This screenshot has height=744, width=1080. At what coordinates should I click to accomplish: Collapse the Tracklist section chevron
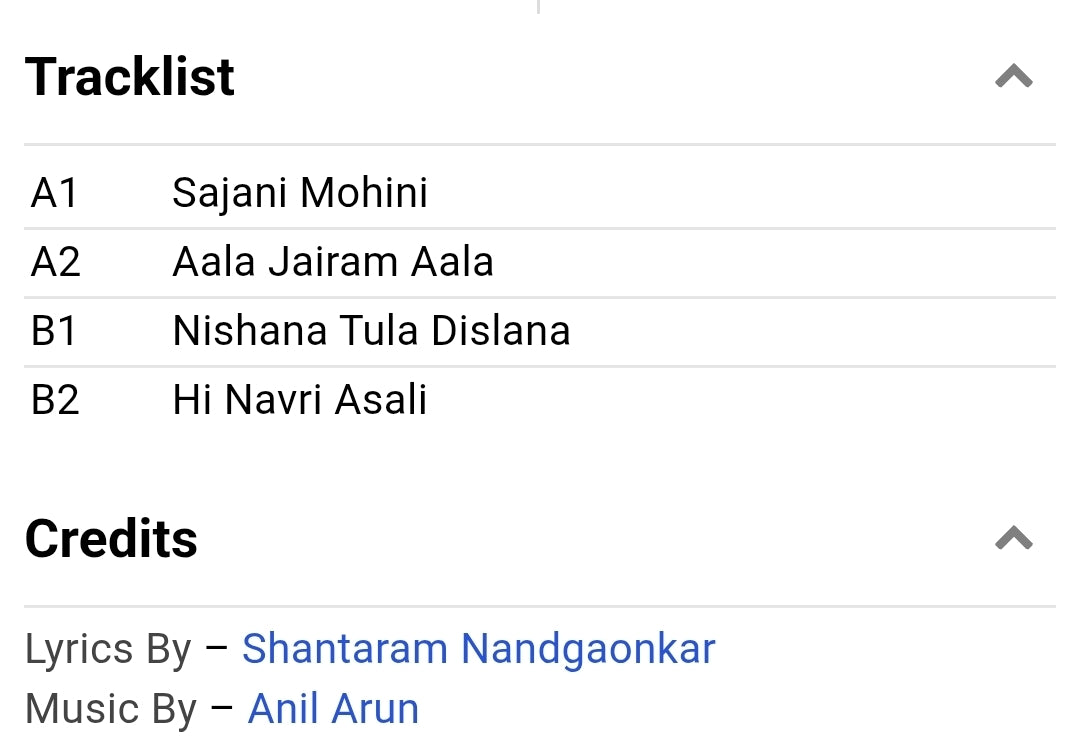point(1013,77)
